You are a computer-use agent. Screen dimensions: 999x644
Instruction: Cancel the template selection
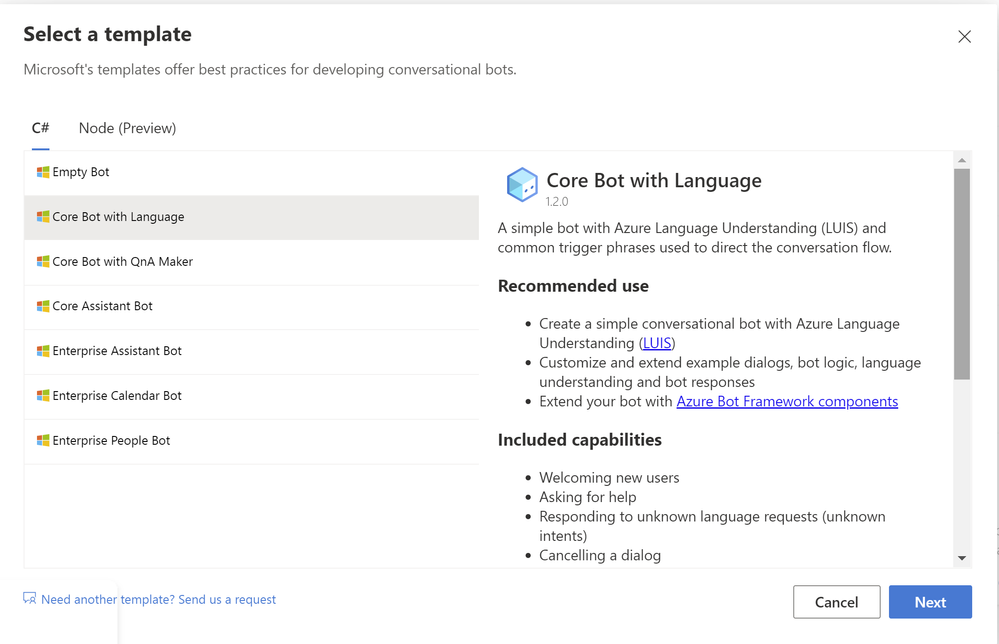[x=836, y=602]
